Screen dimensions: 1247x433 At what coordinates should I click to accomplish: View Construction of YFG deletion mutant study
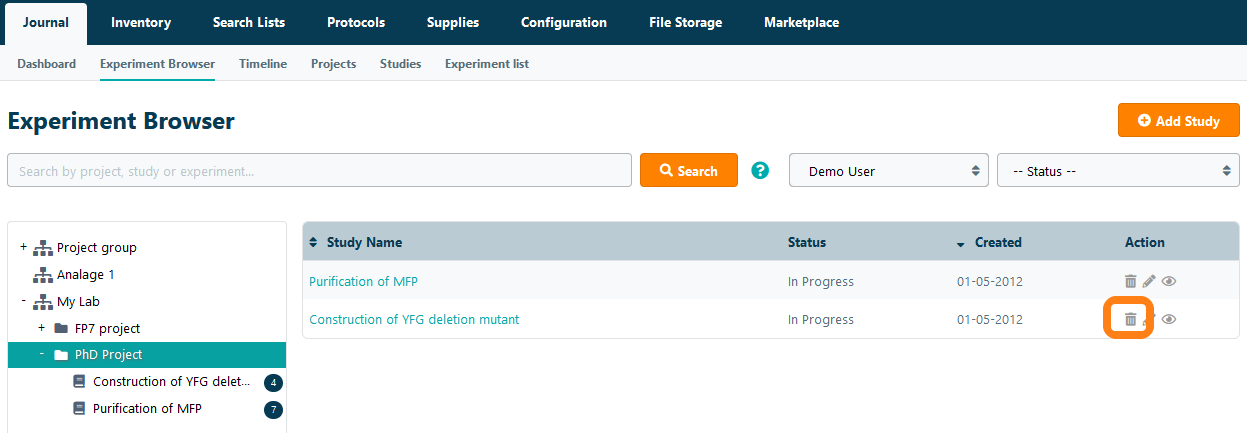[x=1168, y=320]
